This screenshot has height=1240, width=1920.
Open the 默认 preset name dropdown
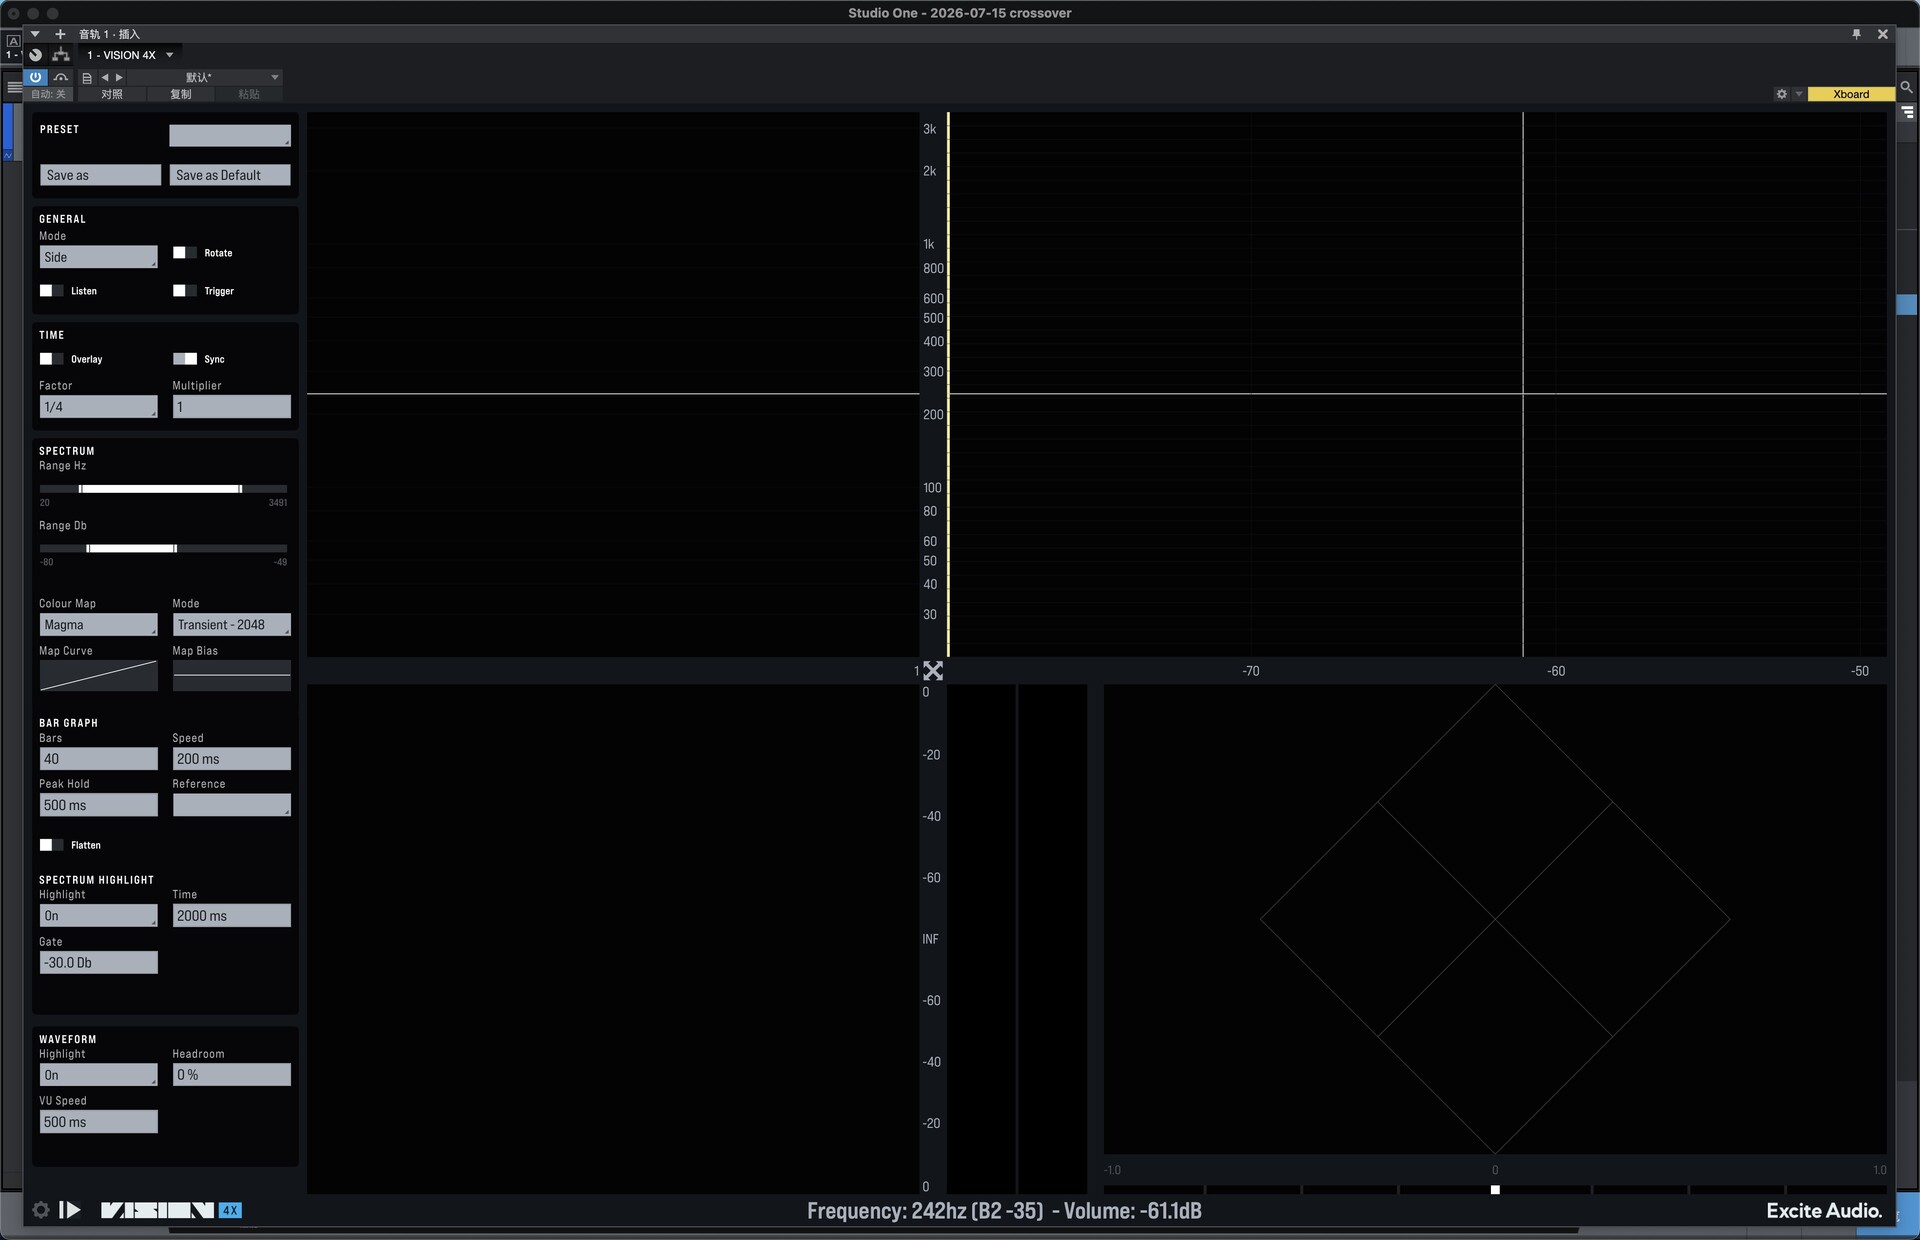203,77
